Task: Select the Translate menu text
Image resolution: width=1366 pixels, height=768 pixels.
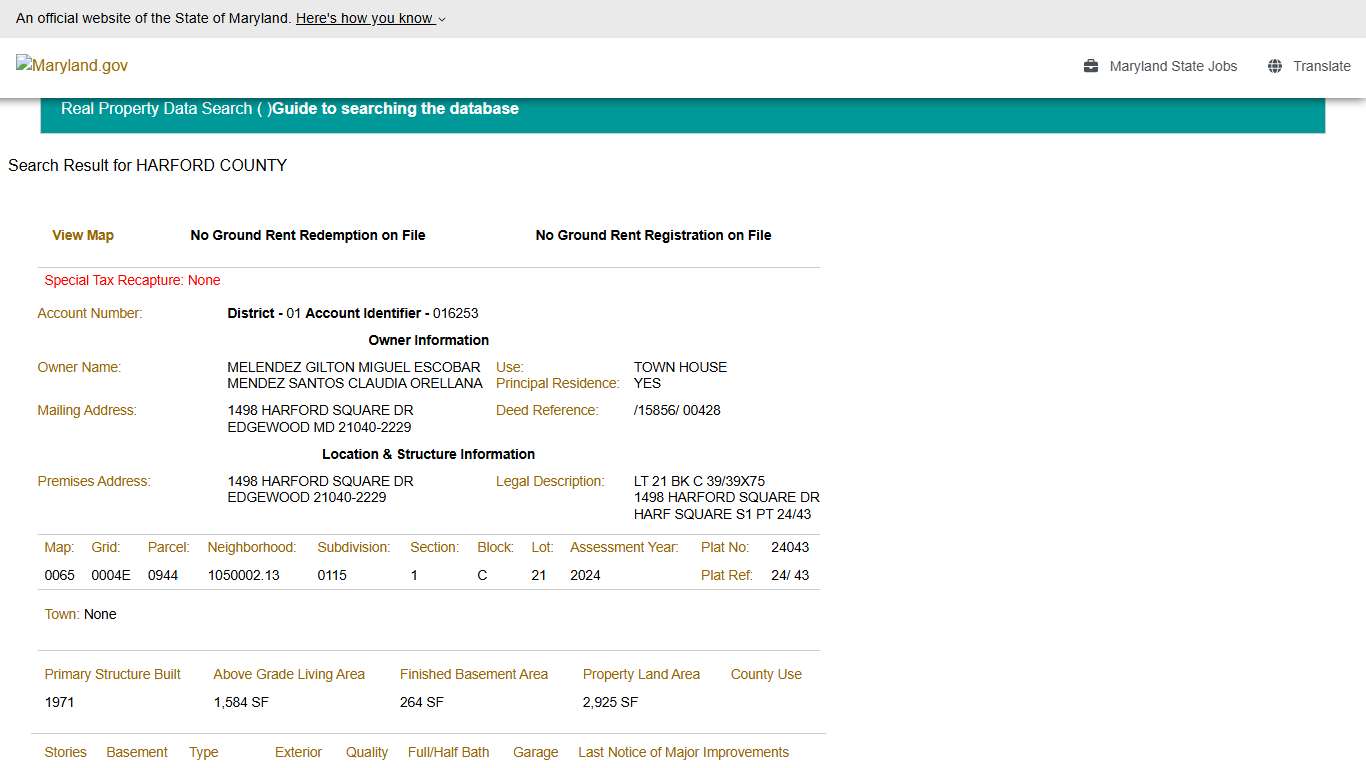Action: (1321, 66)
